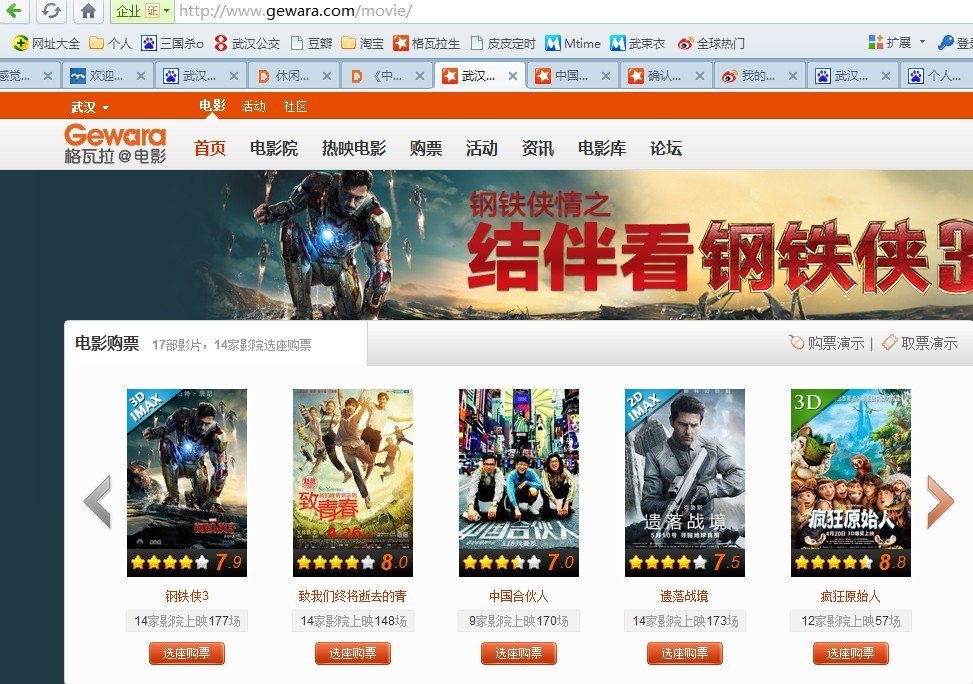The image size is (973, 684).
Task: Click 选座购票 under 钢铁侠3
Action: pyautogui.click(x=186, y=653)
